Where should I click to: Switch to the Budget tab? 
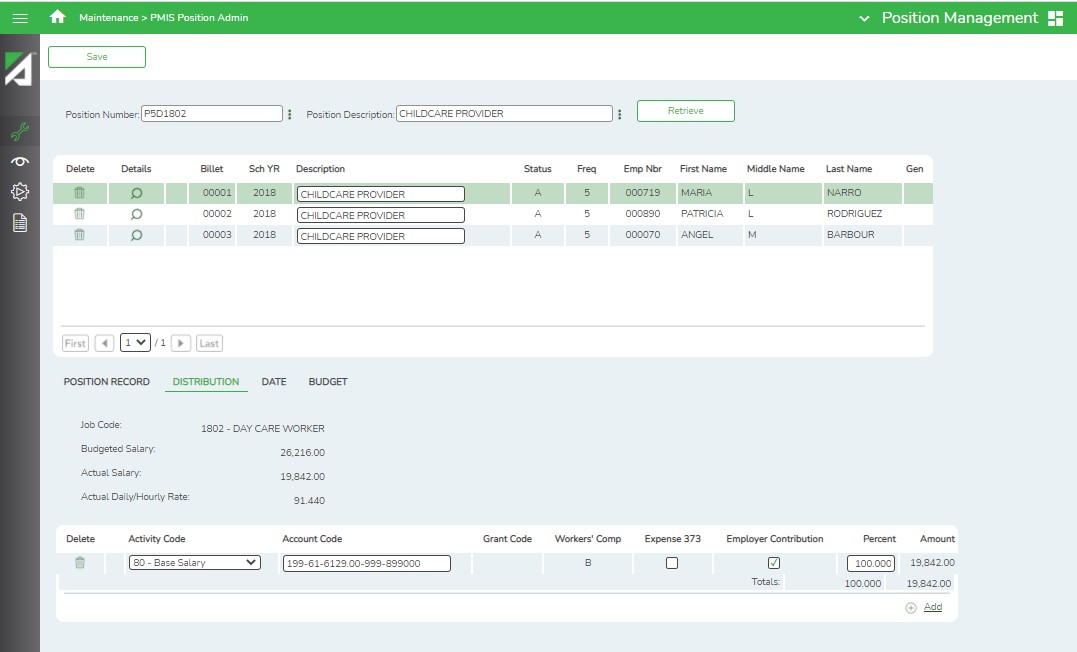(x=328, y=382)
